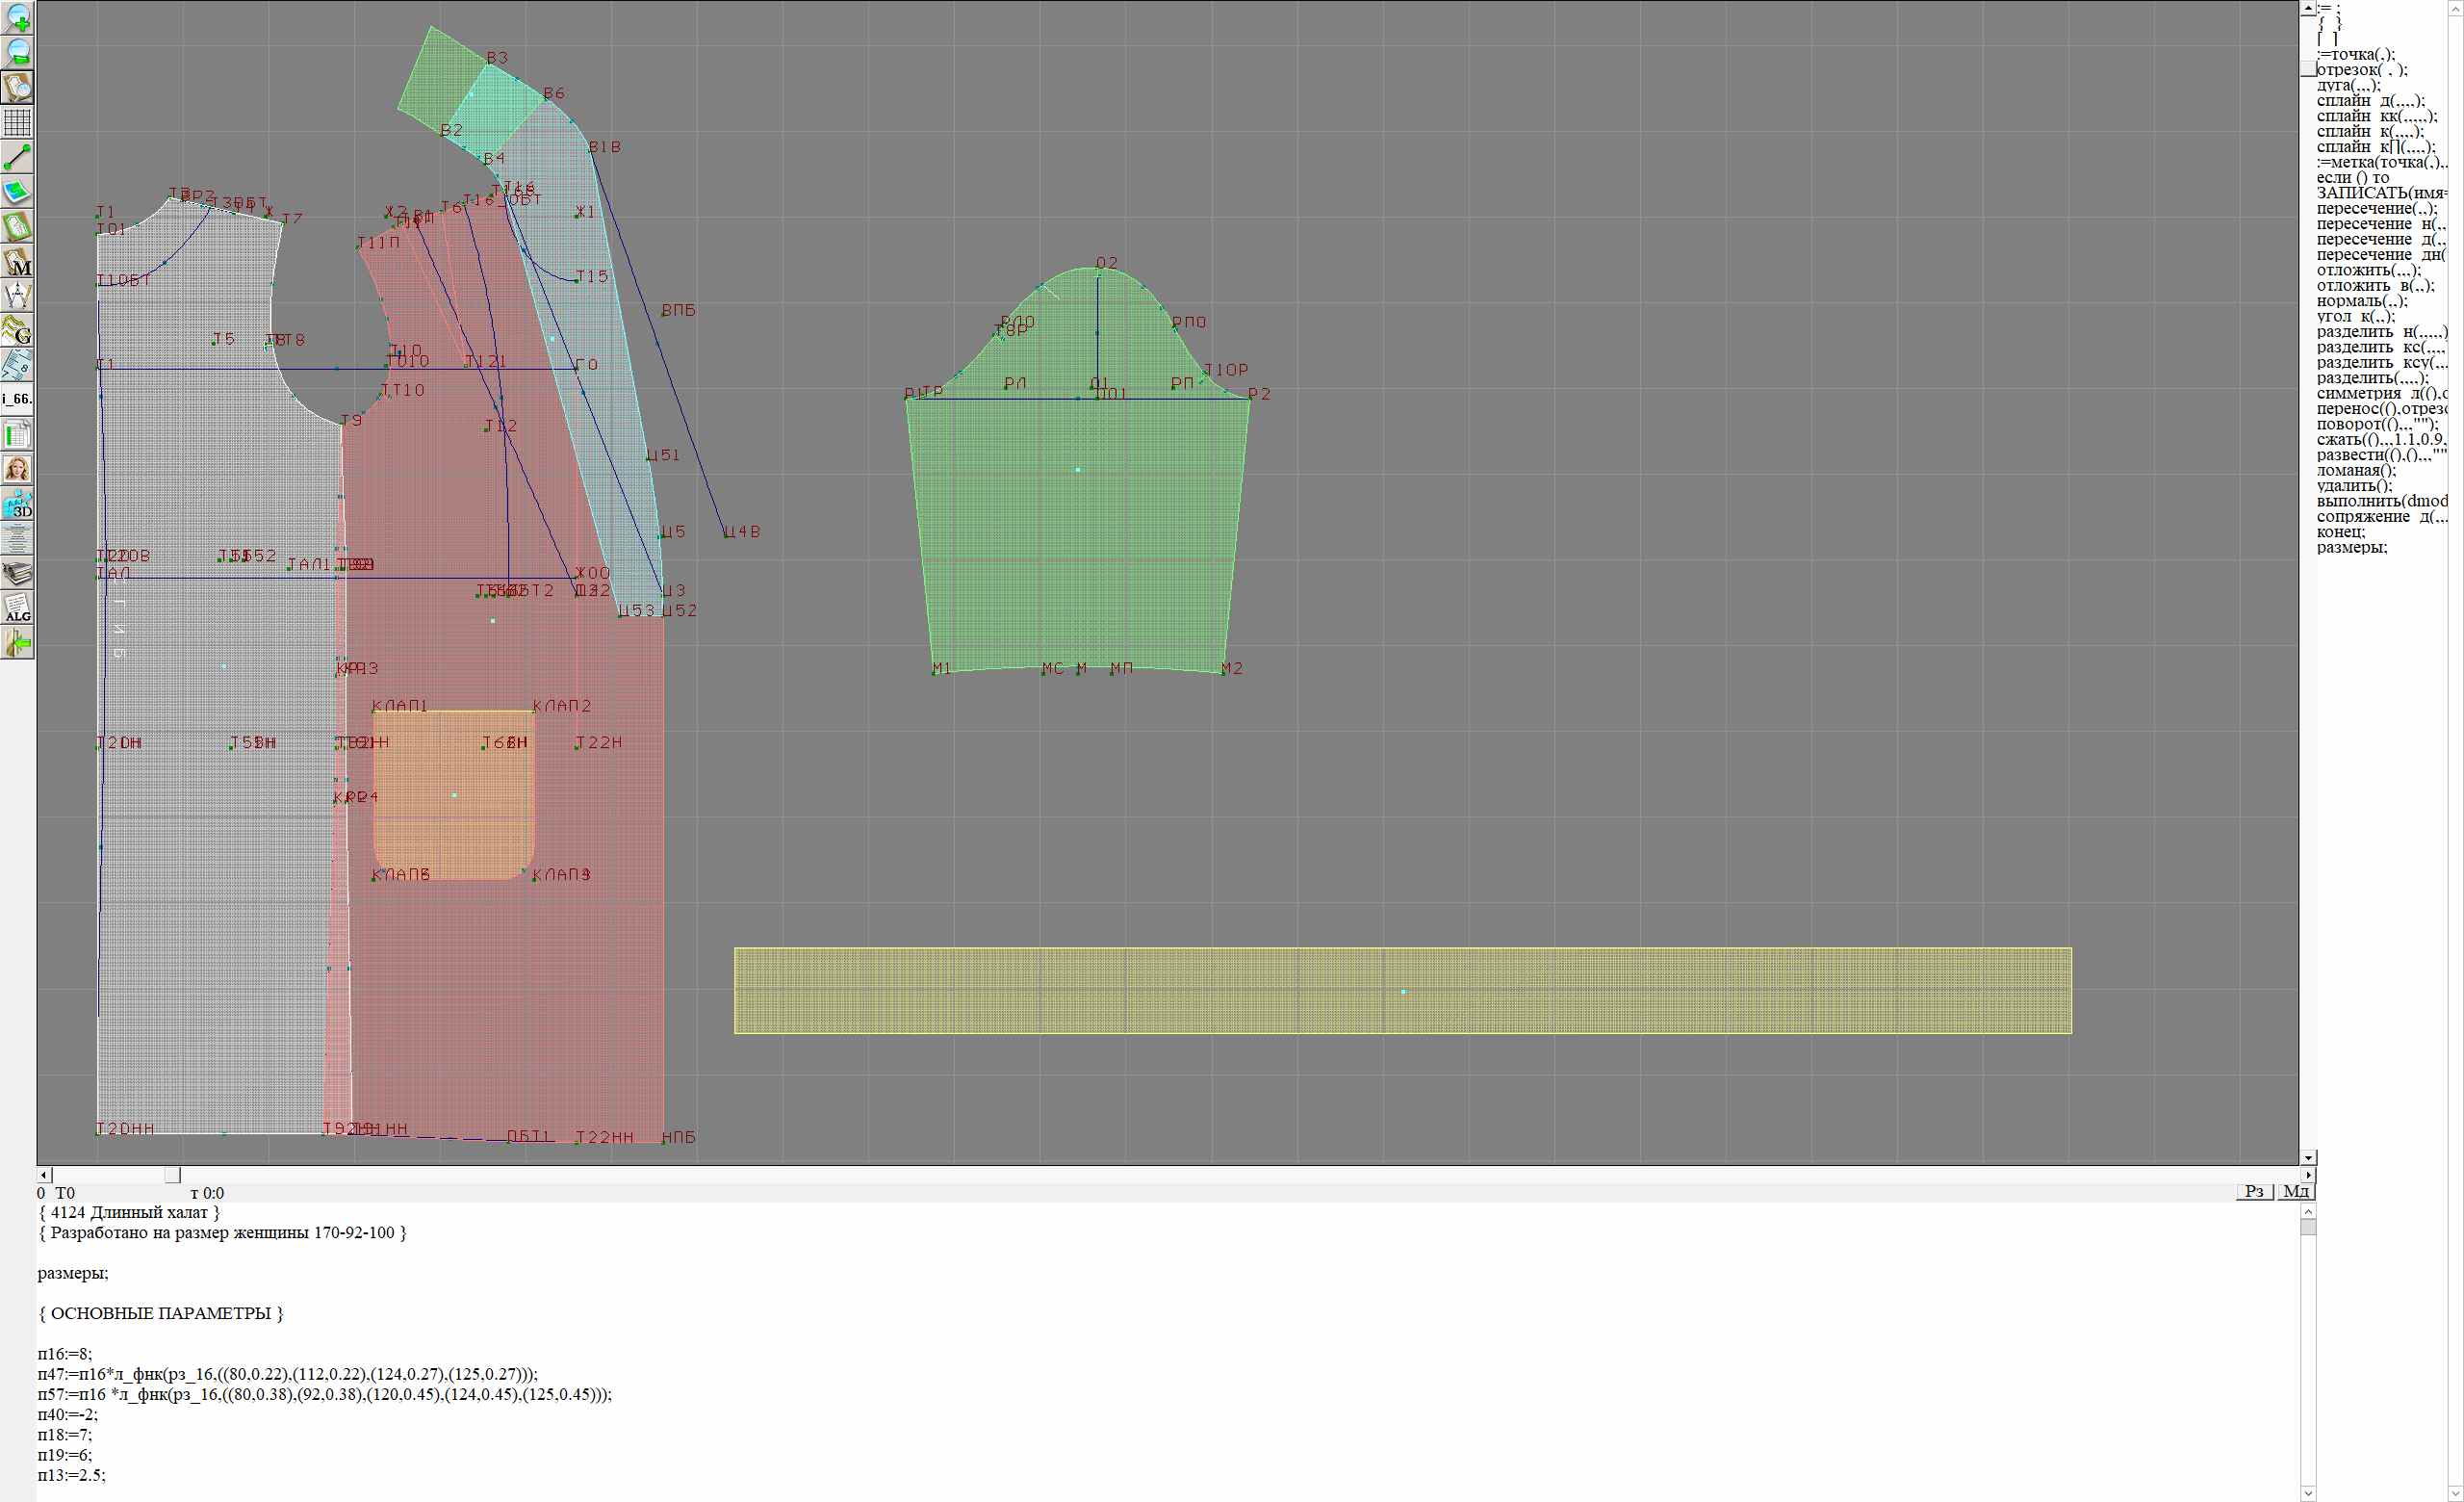This screenshot has width=2464, height=1502.
Task: Insert 'отрезок( , );' command from list
Action: coord(2362,70)
